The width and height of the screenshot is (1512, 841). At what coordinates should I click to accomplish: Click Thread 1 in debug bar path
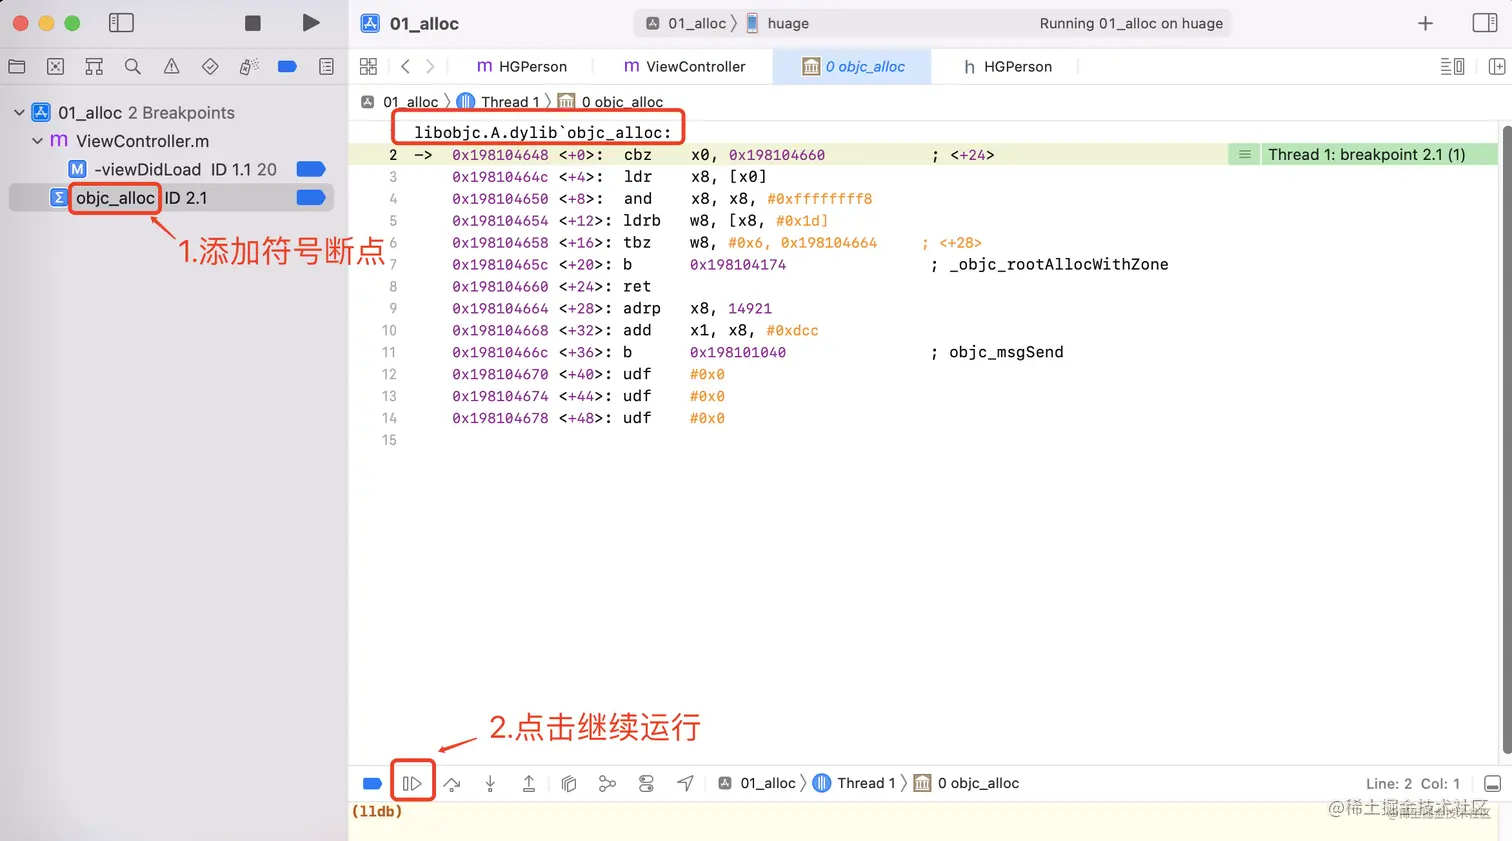point(854,783)
